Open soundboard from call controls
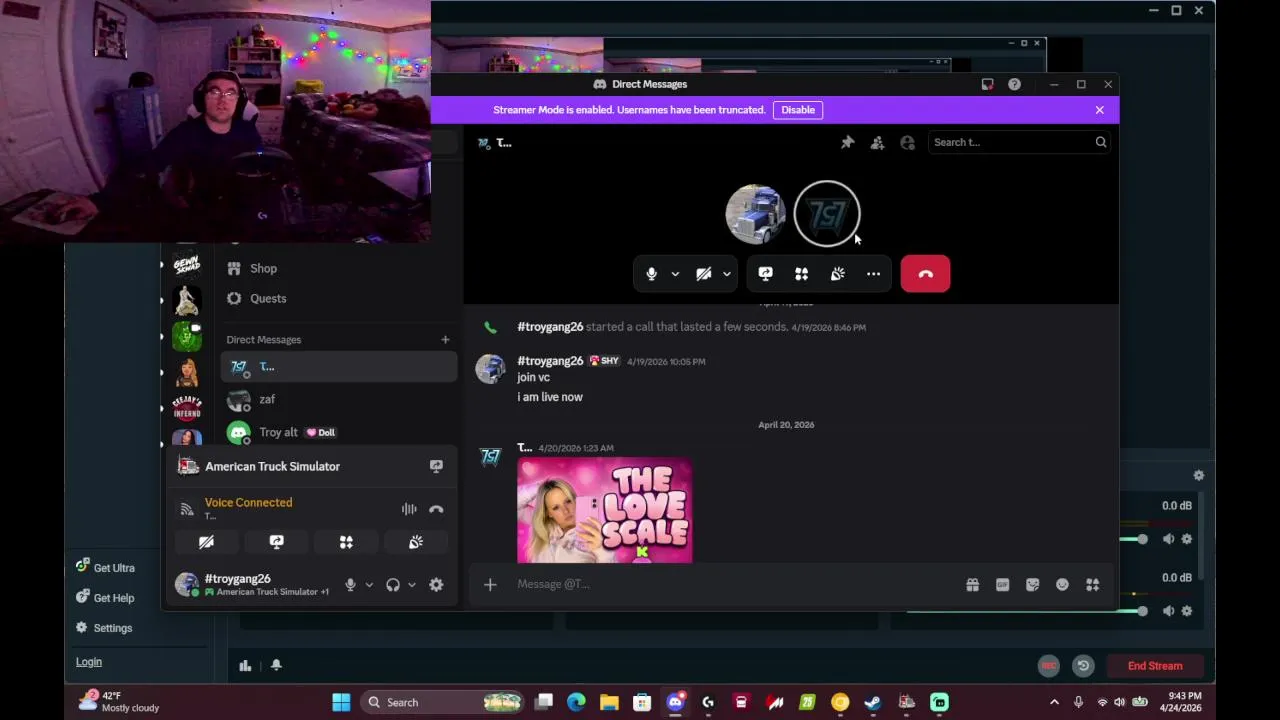1280x720 pixels. pos(837,274)
